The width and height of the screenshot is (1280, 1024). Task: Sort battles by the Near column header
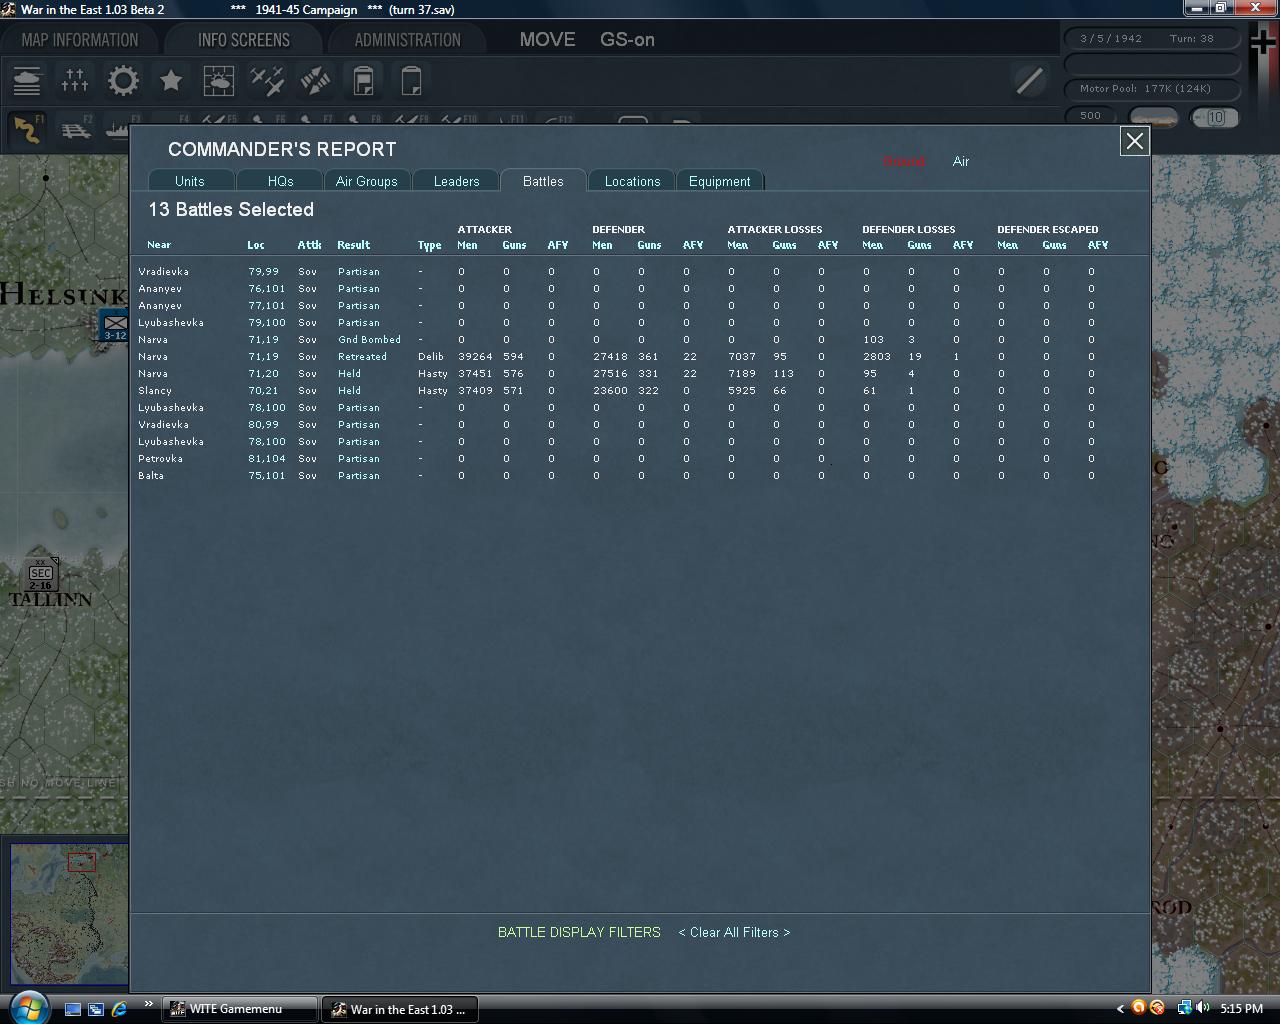[159, 245]
